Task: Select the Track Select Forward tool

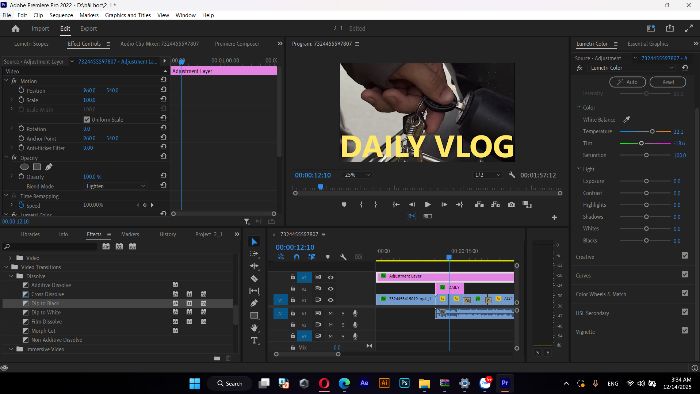Action: point(254,253)
